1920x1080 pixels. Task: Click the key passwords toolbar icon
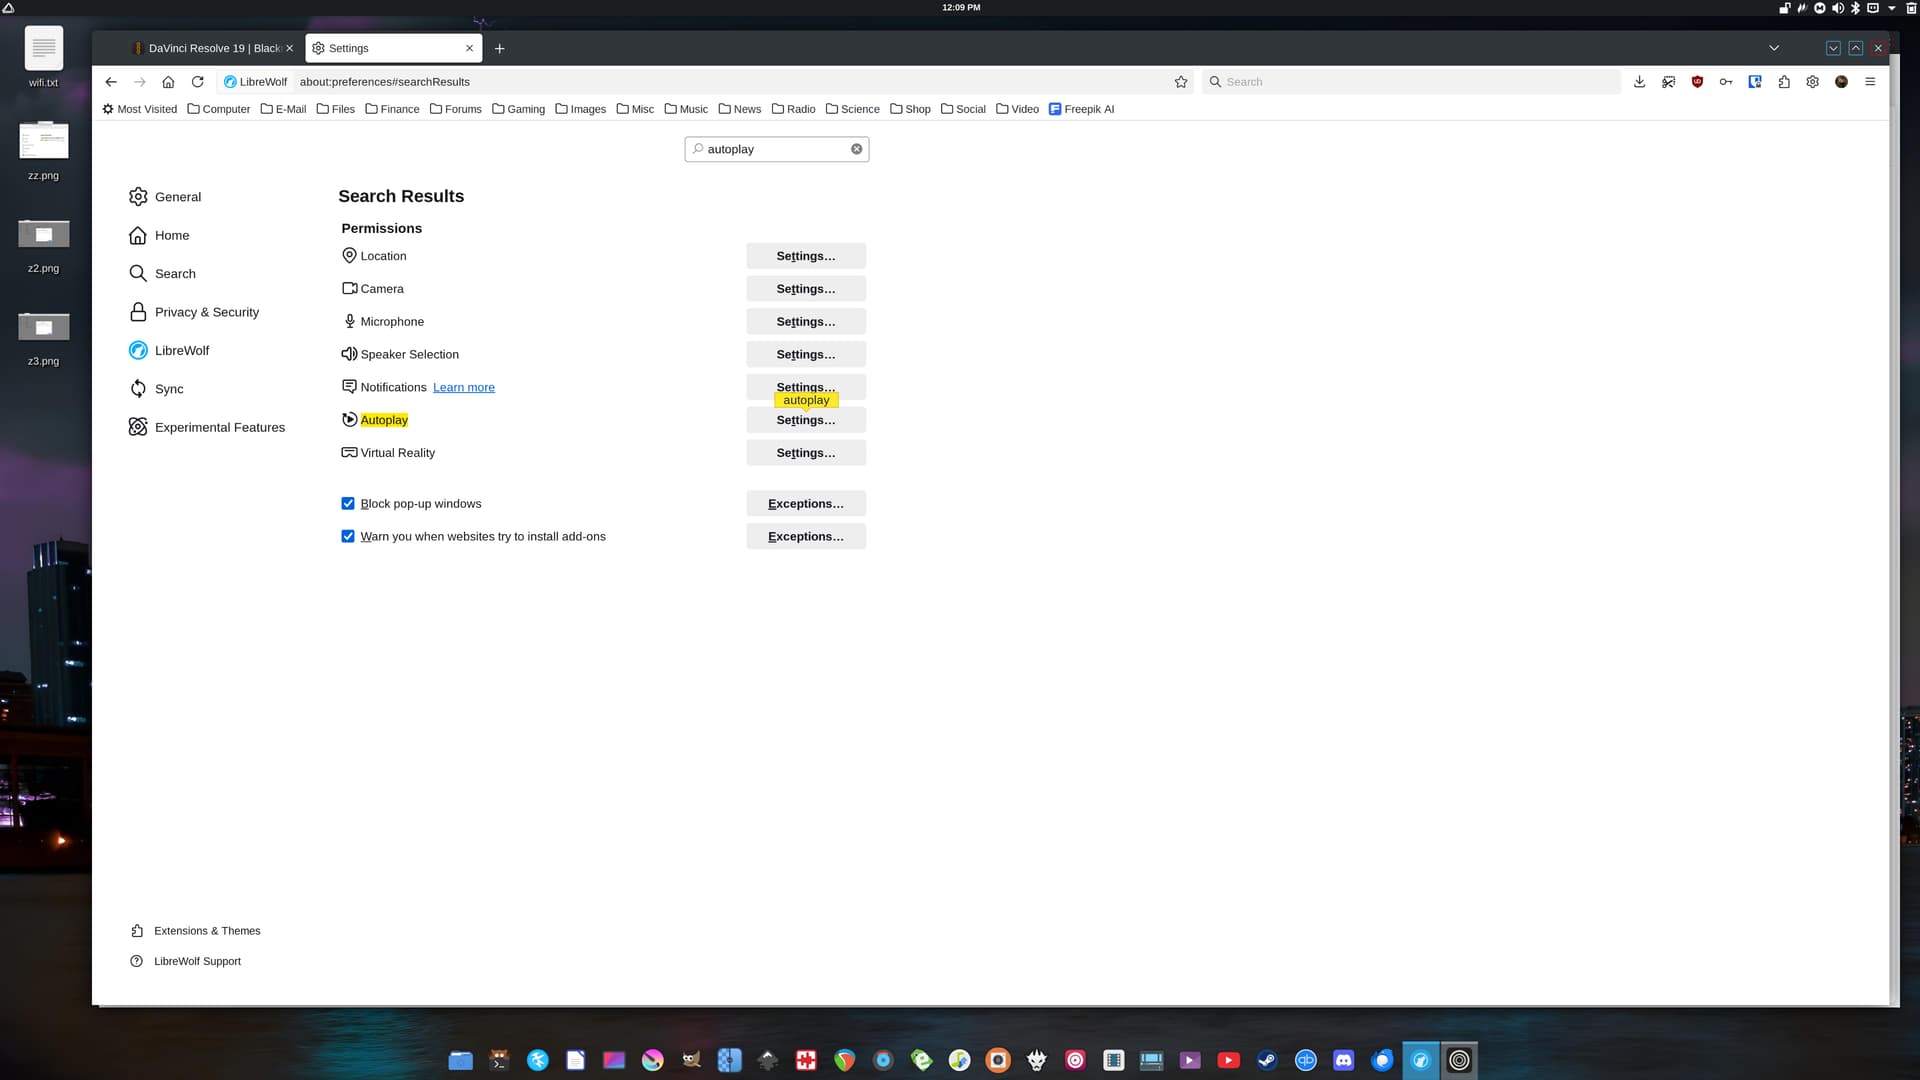[1726, 82]
